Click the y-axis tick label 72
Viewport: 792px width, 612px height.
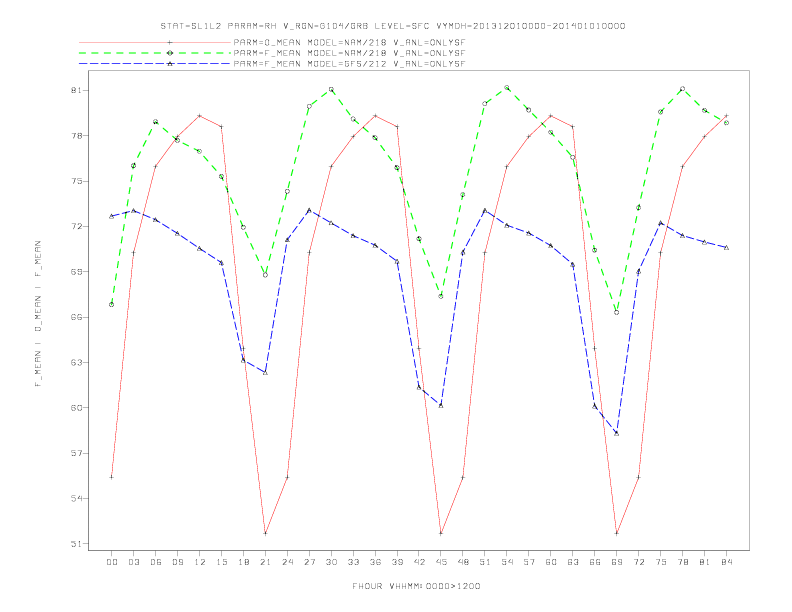[x=76, y=226]
